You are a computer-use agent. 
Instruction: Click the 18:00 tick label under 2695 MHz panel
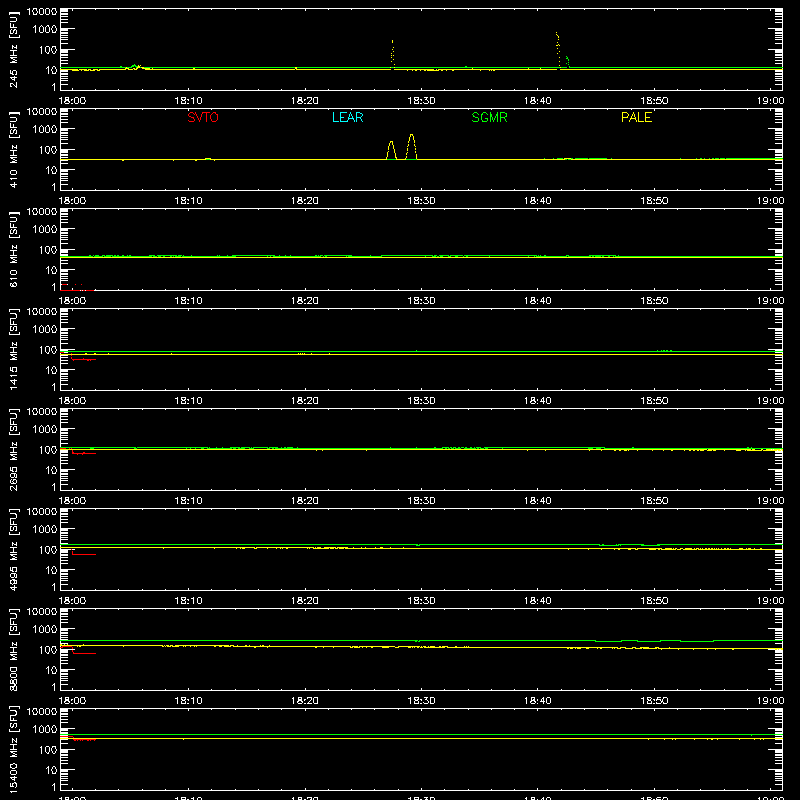pyautogui.click(x=72, y=501)
